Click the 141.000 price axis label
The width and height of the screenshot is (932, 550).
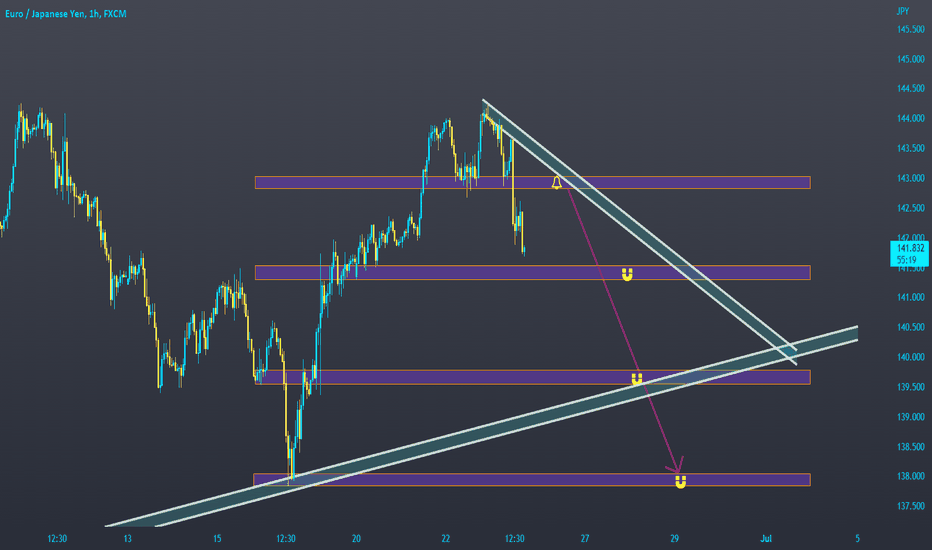point(911,297)
